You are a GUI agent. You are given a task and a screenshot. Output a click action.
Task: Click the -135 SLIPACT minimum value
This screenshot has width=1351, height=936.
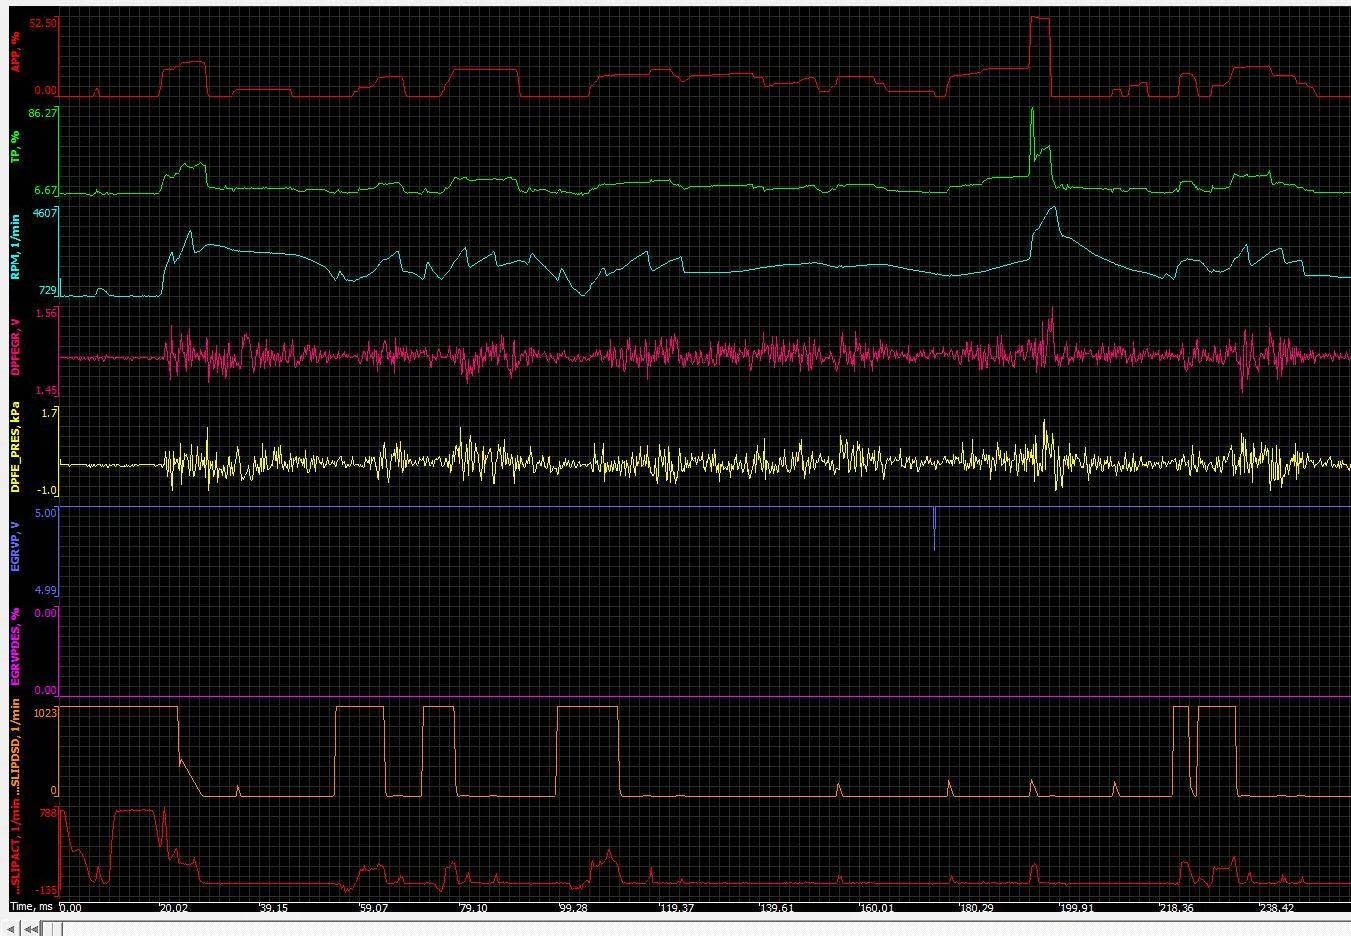coord(46,890)
